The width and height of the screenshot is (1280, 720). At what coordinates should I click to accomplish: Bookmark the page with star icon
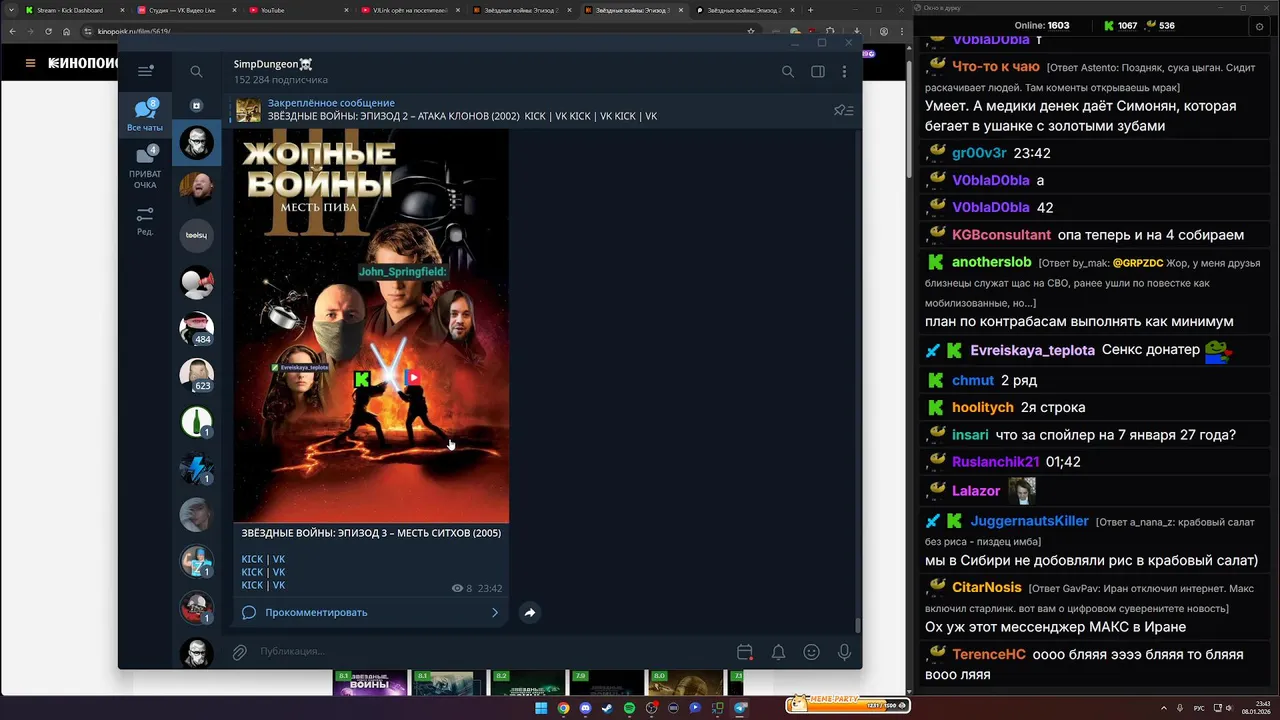pyautogui.click(x=751, y=31)
